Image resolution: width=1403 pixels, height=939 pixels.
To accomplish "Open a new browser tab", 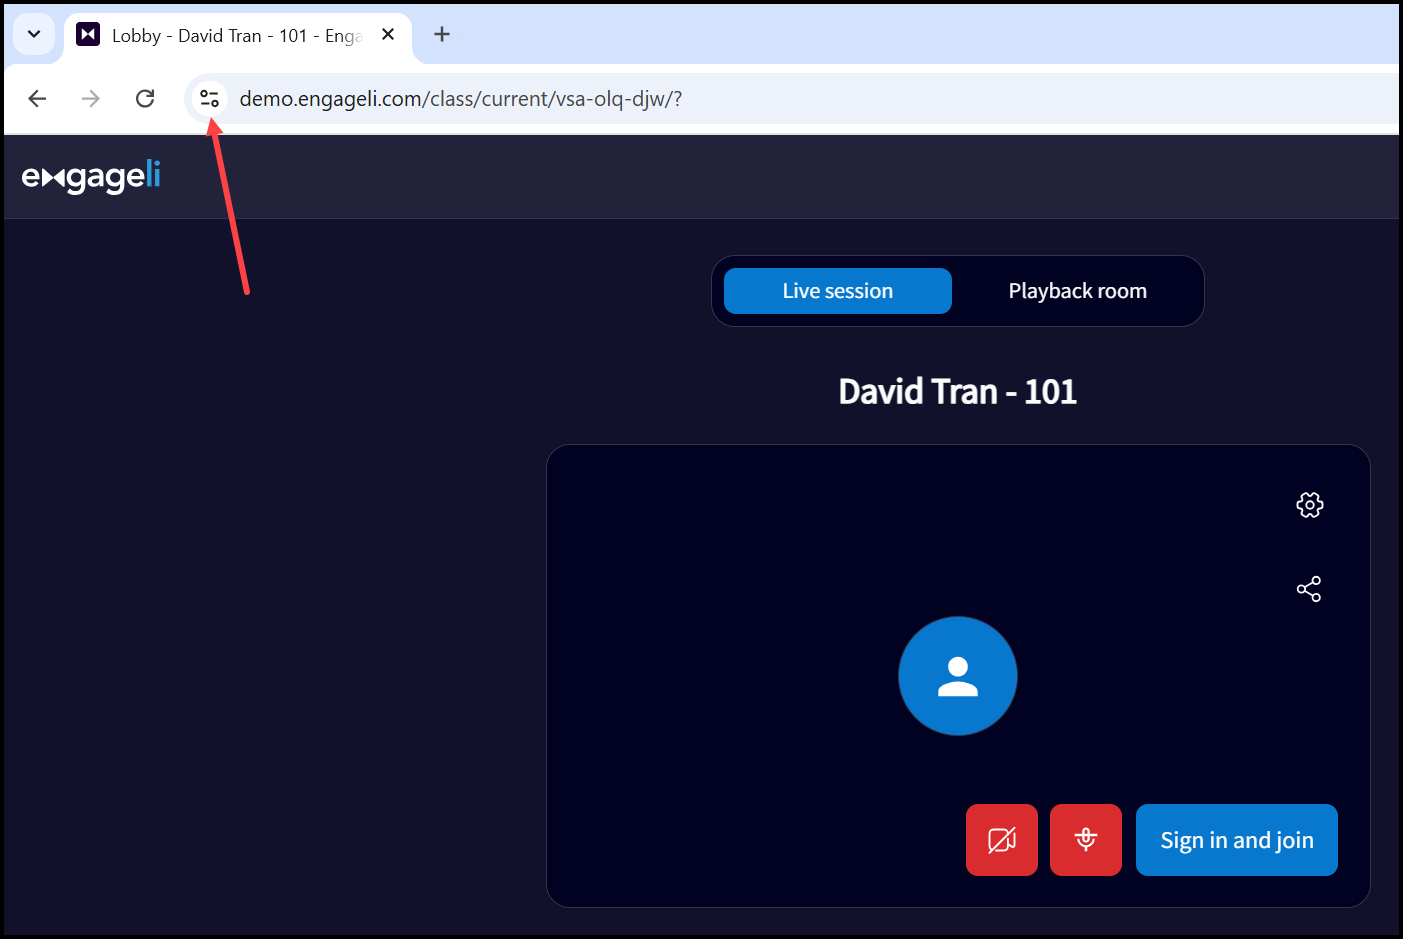I will [442, 35].
